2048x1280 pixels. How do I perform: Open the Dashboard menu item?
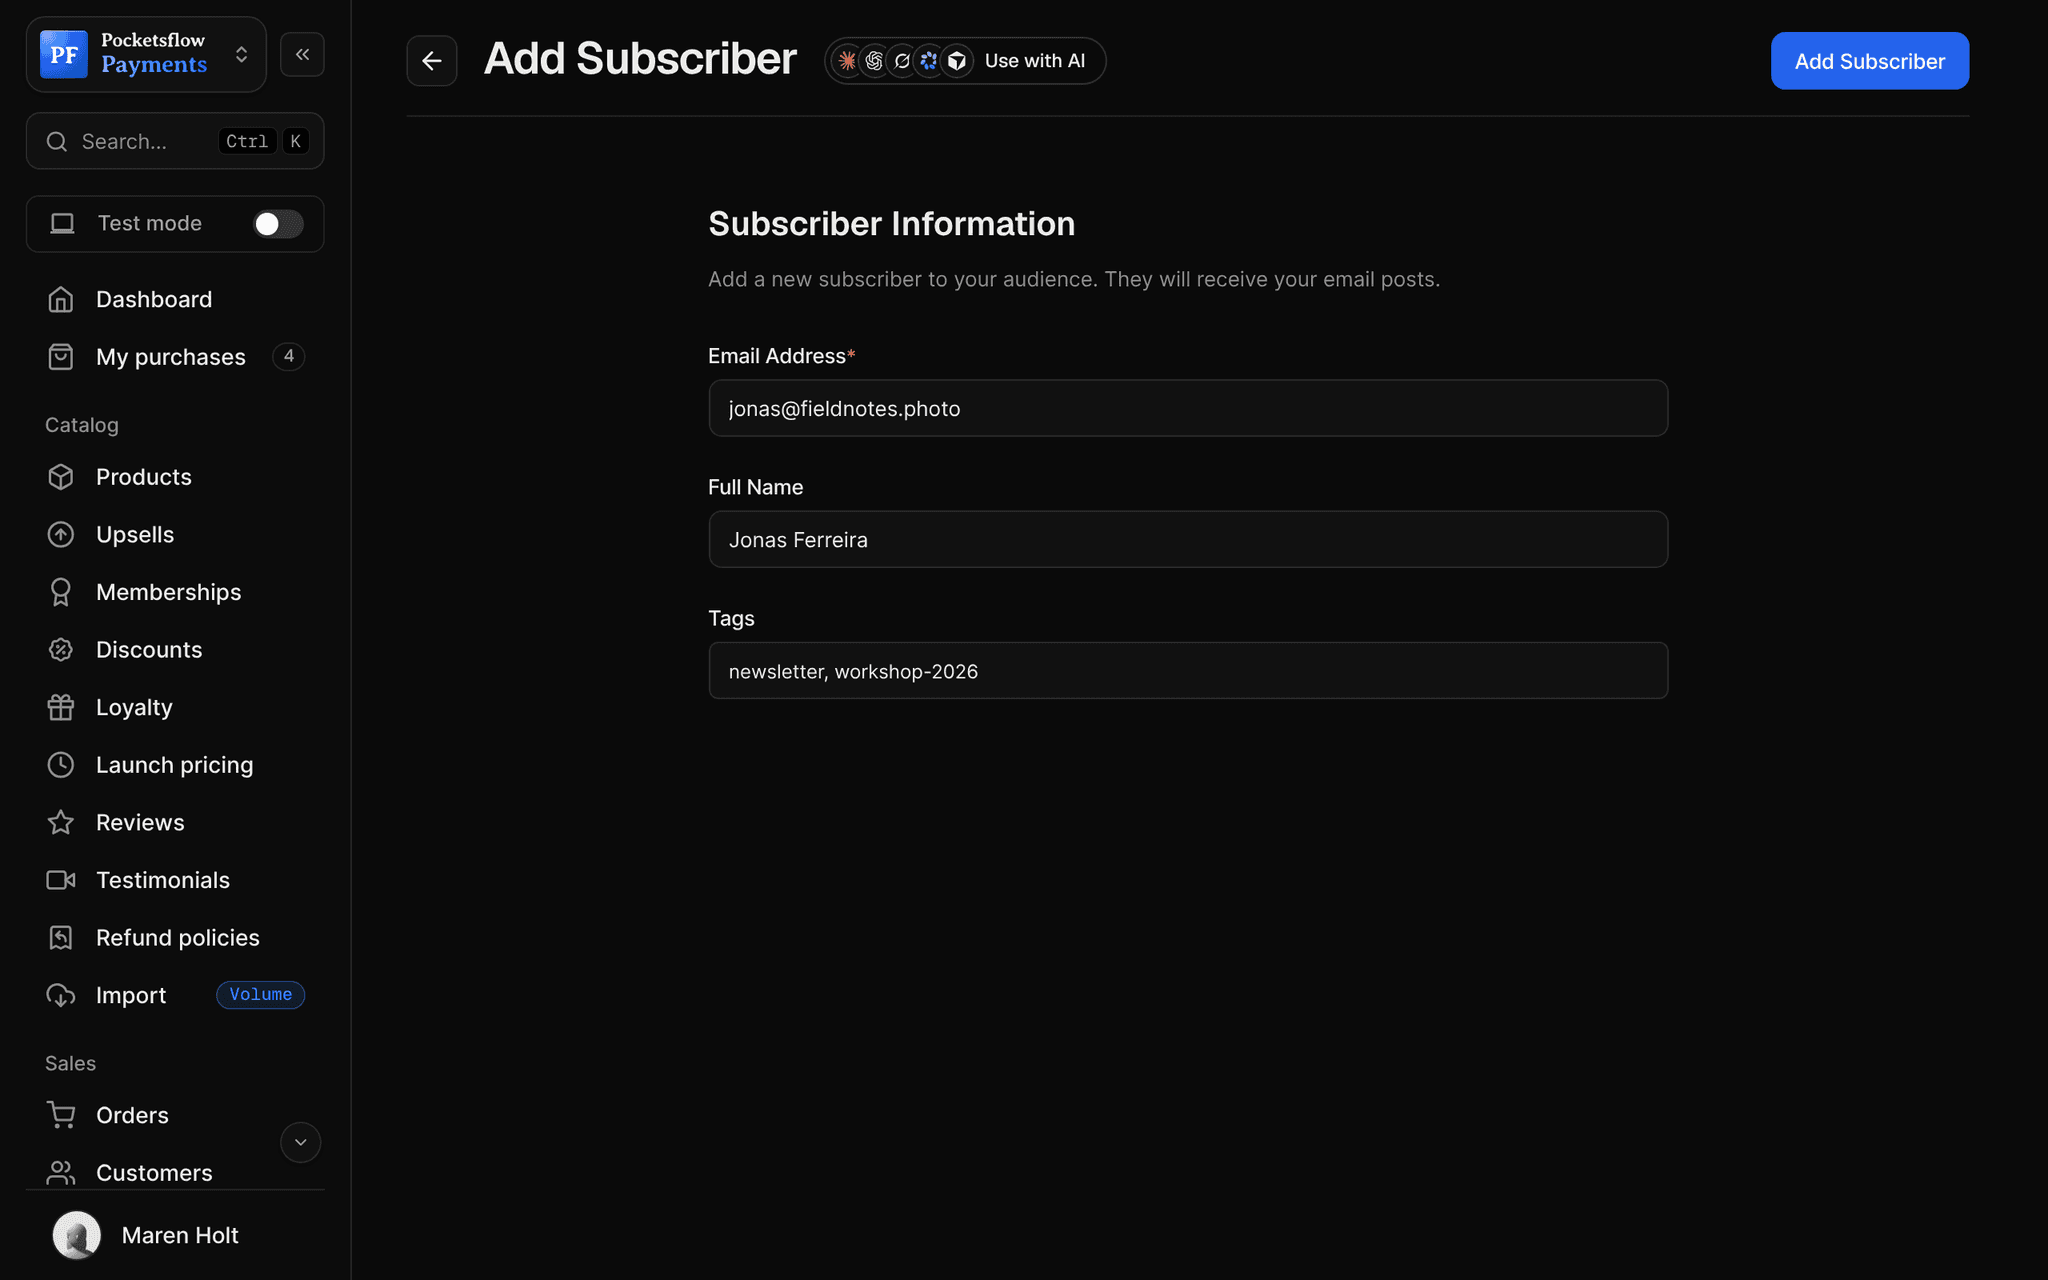click(175, 299)
